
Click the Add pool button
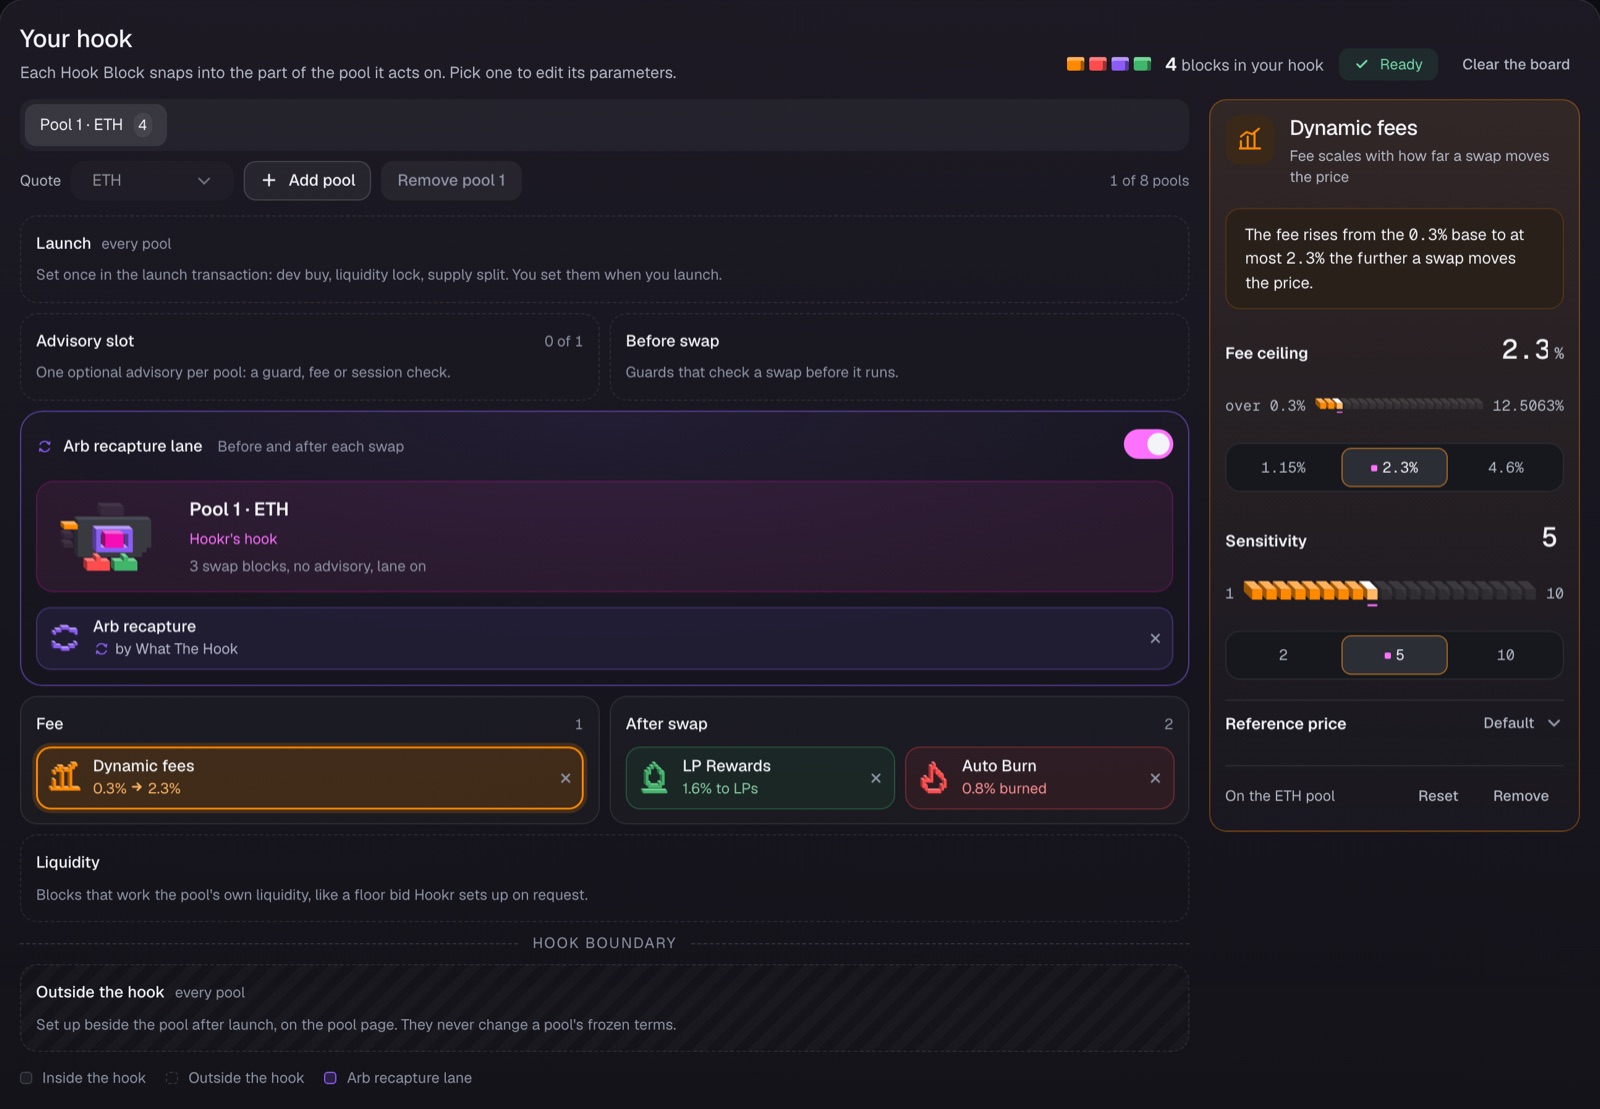pyautogui.click(x=307, y=180)
